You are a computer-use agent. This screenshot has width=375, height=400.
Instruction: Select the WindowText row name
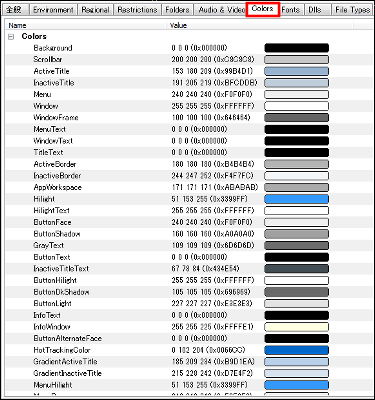pos(53,141)
